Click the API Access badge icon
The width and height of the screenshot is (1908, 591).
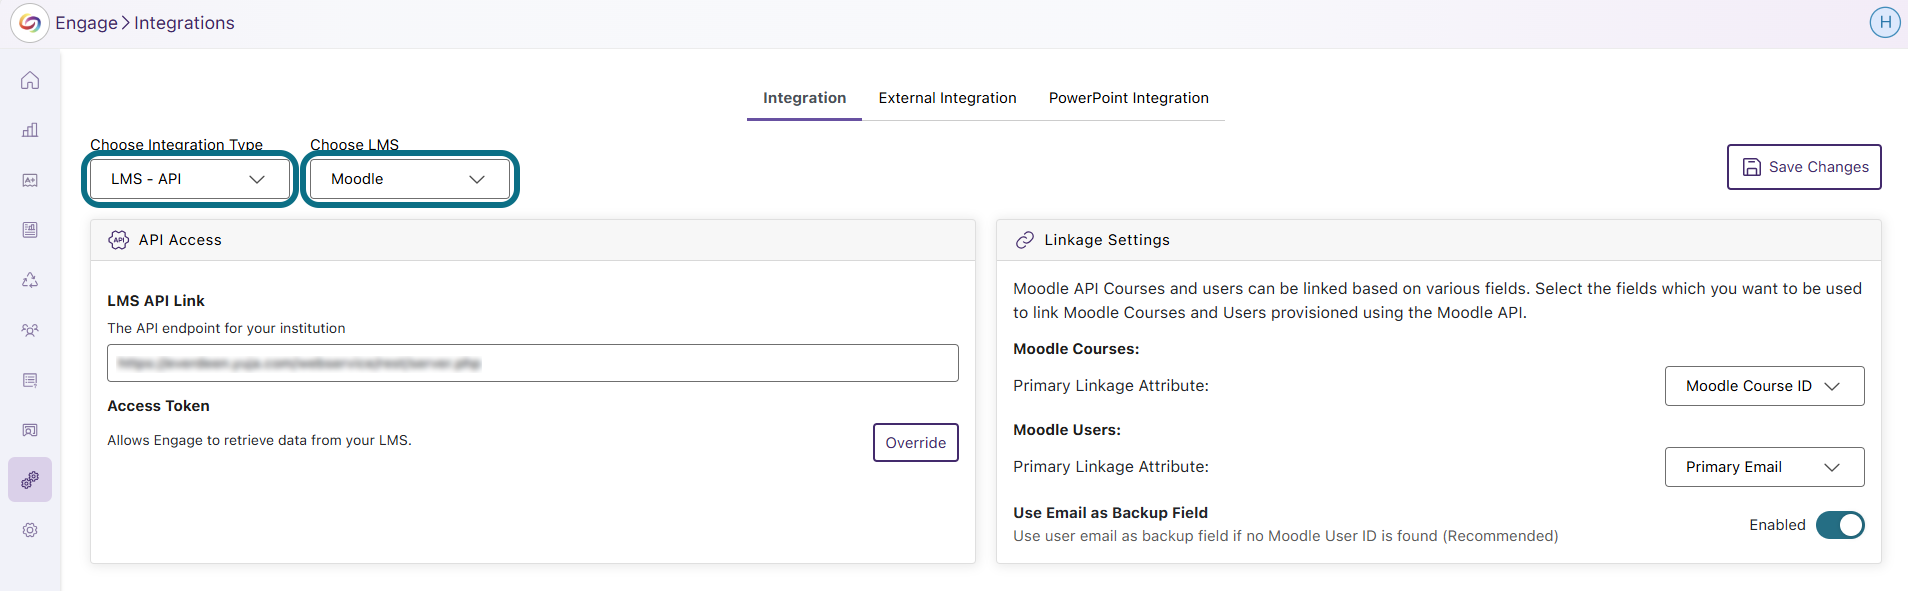(x=119, y=240)
